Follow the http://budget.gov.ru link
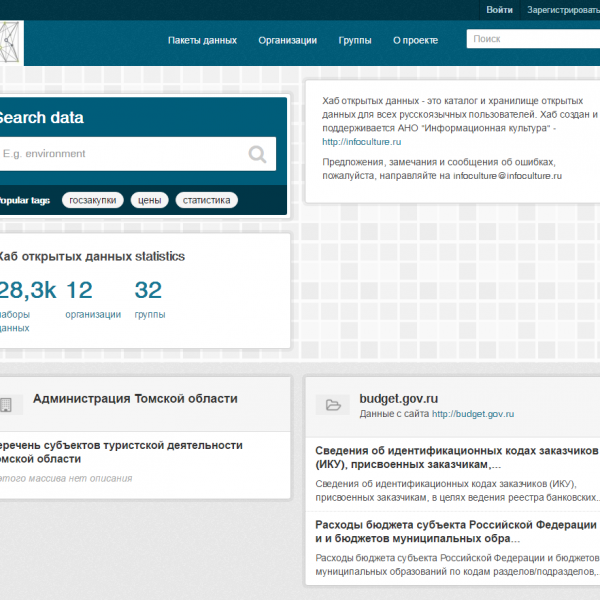Image resolution: width=600 pixels, height=600 pixels. 473,414
